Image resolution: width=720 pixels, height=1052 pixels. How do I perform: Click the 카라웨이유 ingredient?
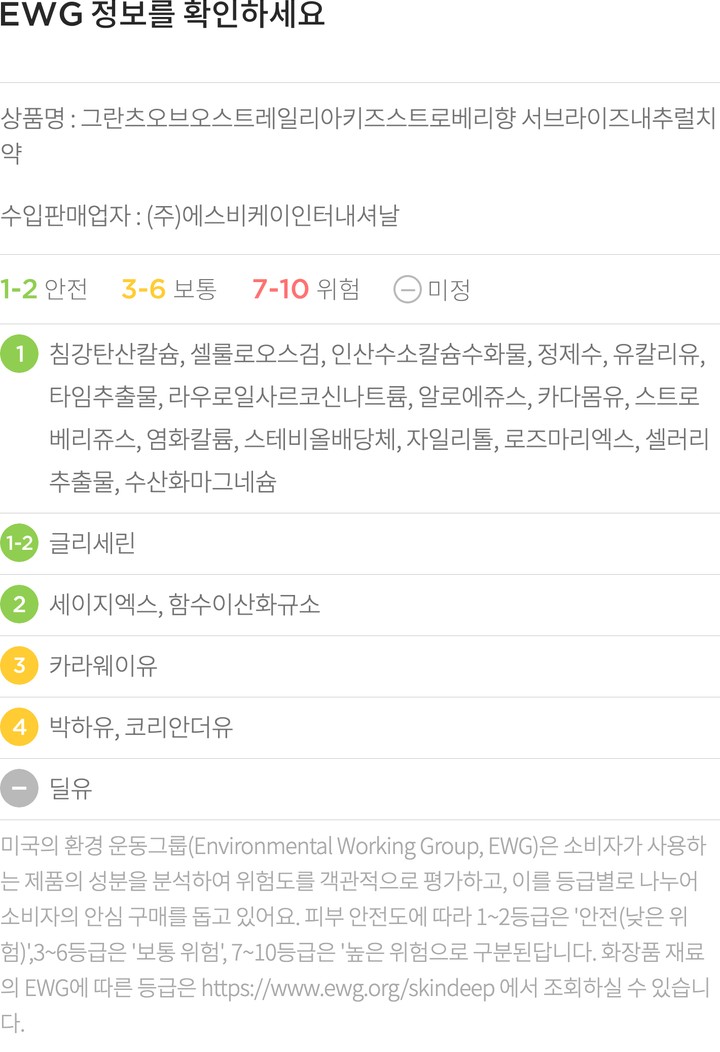pos(103,665)
